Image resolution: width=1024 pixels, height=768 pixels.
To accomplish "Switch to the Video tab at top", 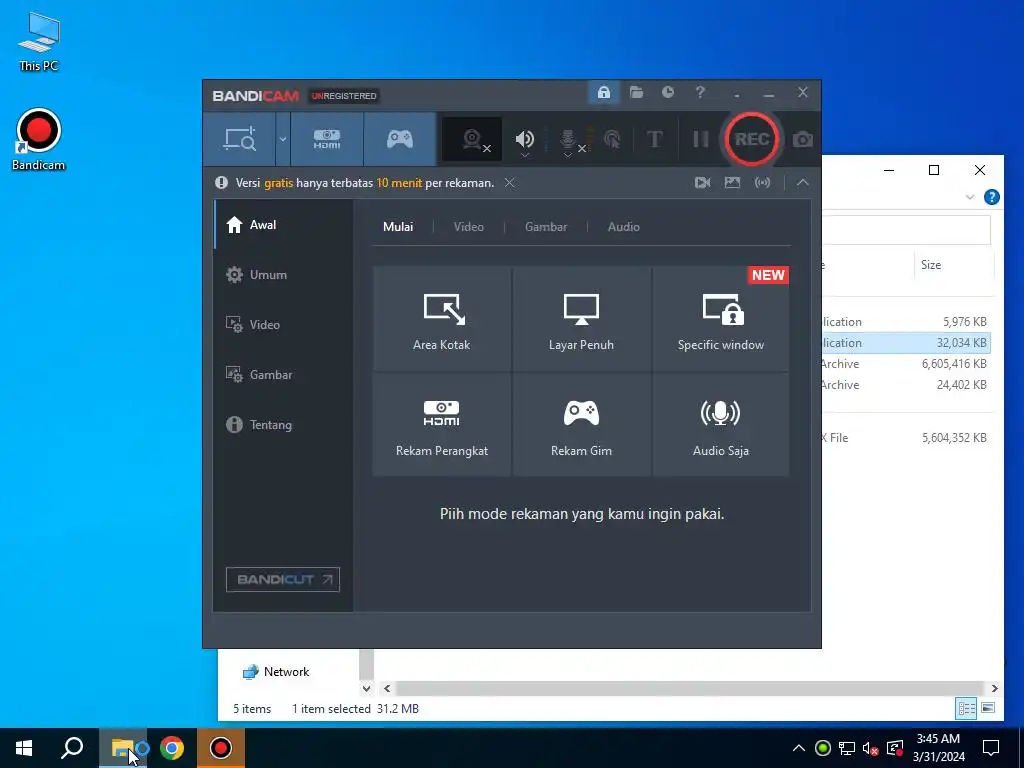I will click(468, 227).
